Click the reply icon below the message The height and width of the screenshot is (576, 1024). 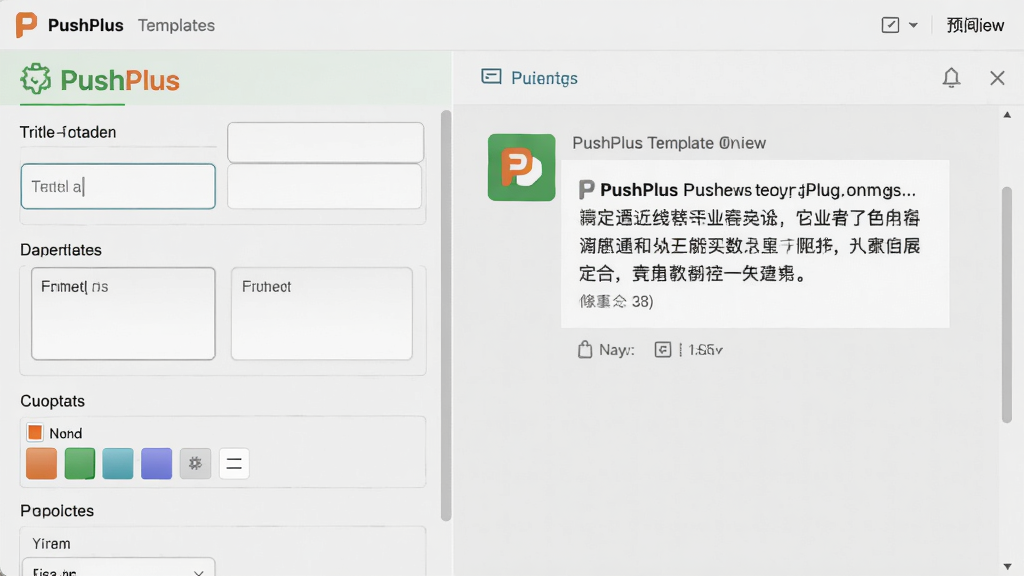pyautogui.click(x=662, y=349)
